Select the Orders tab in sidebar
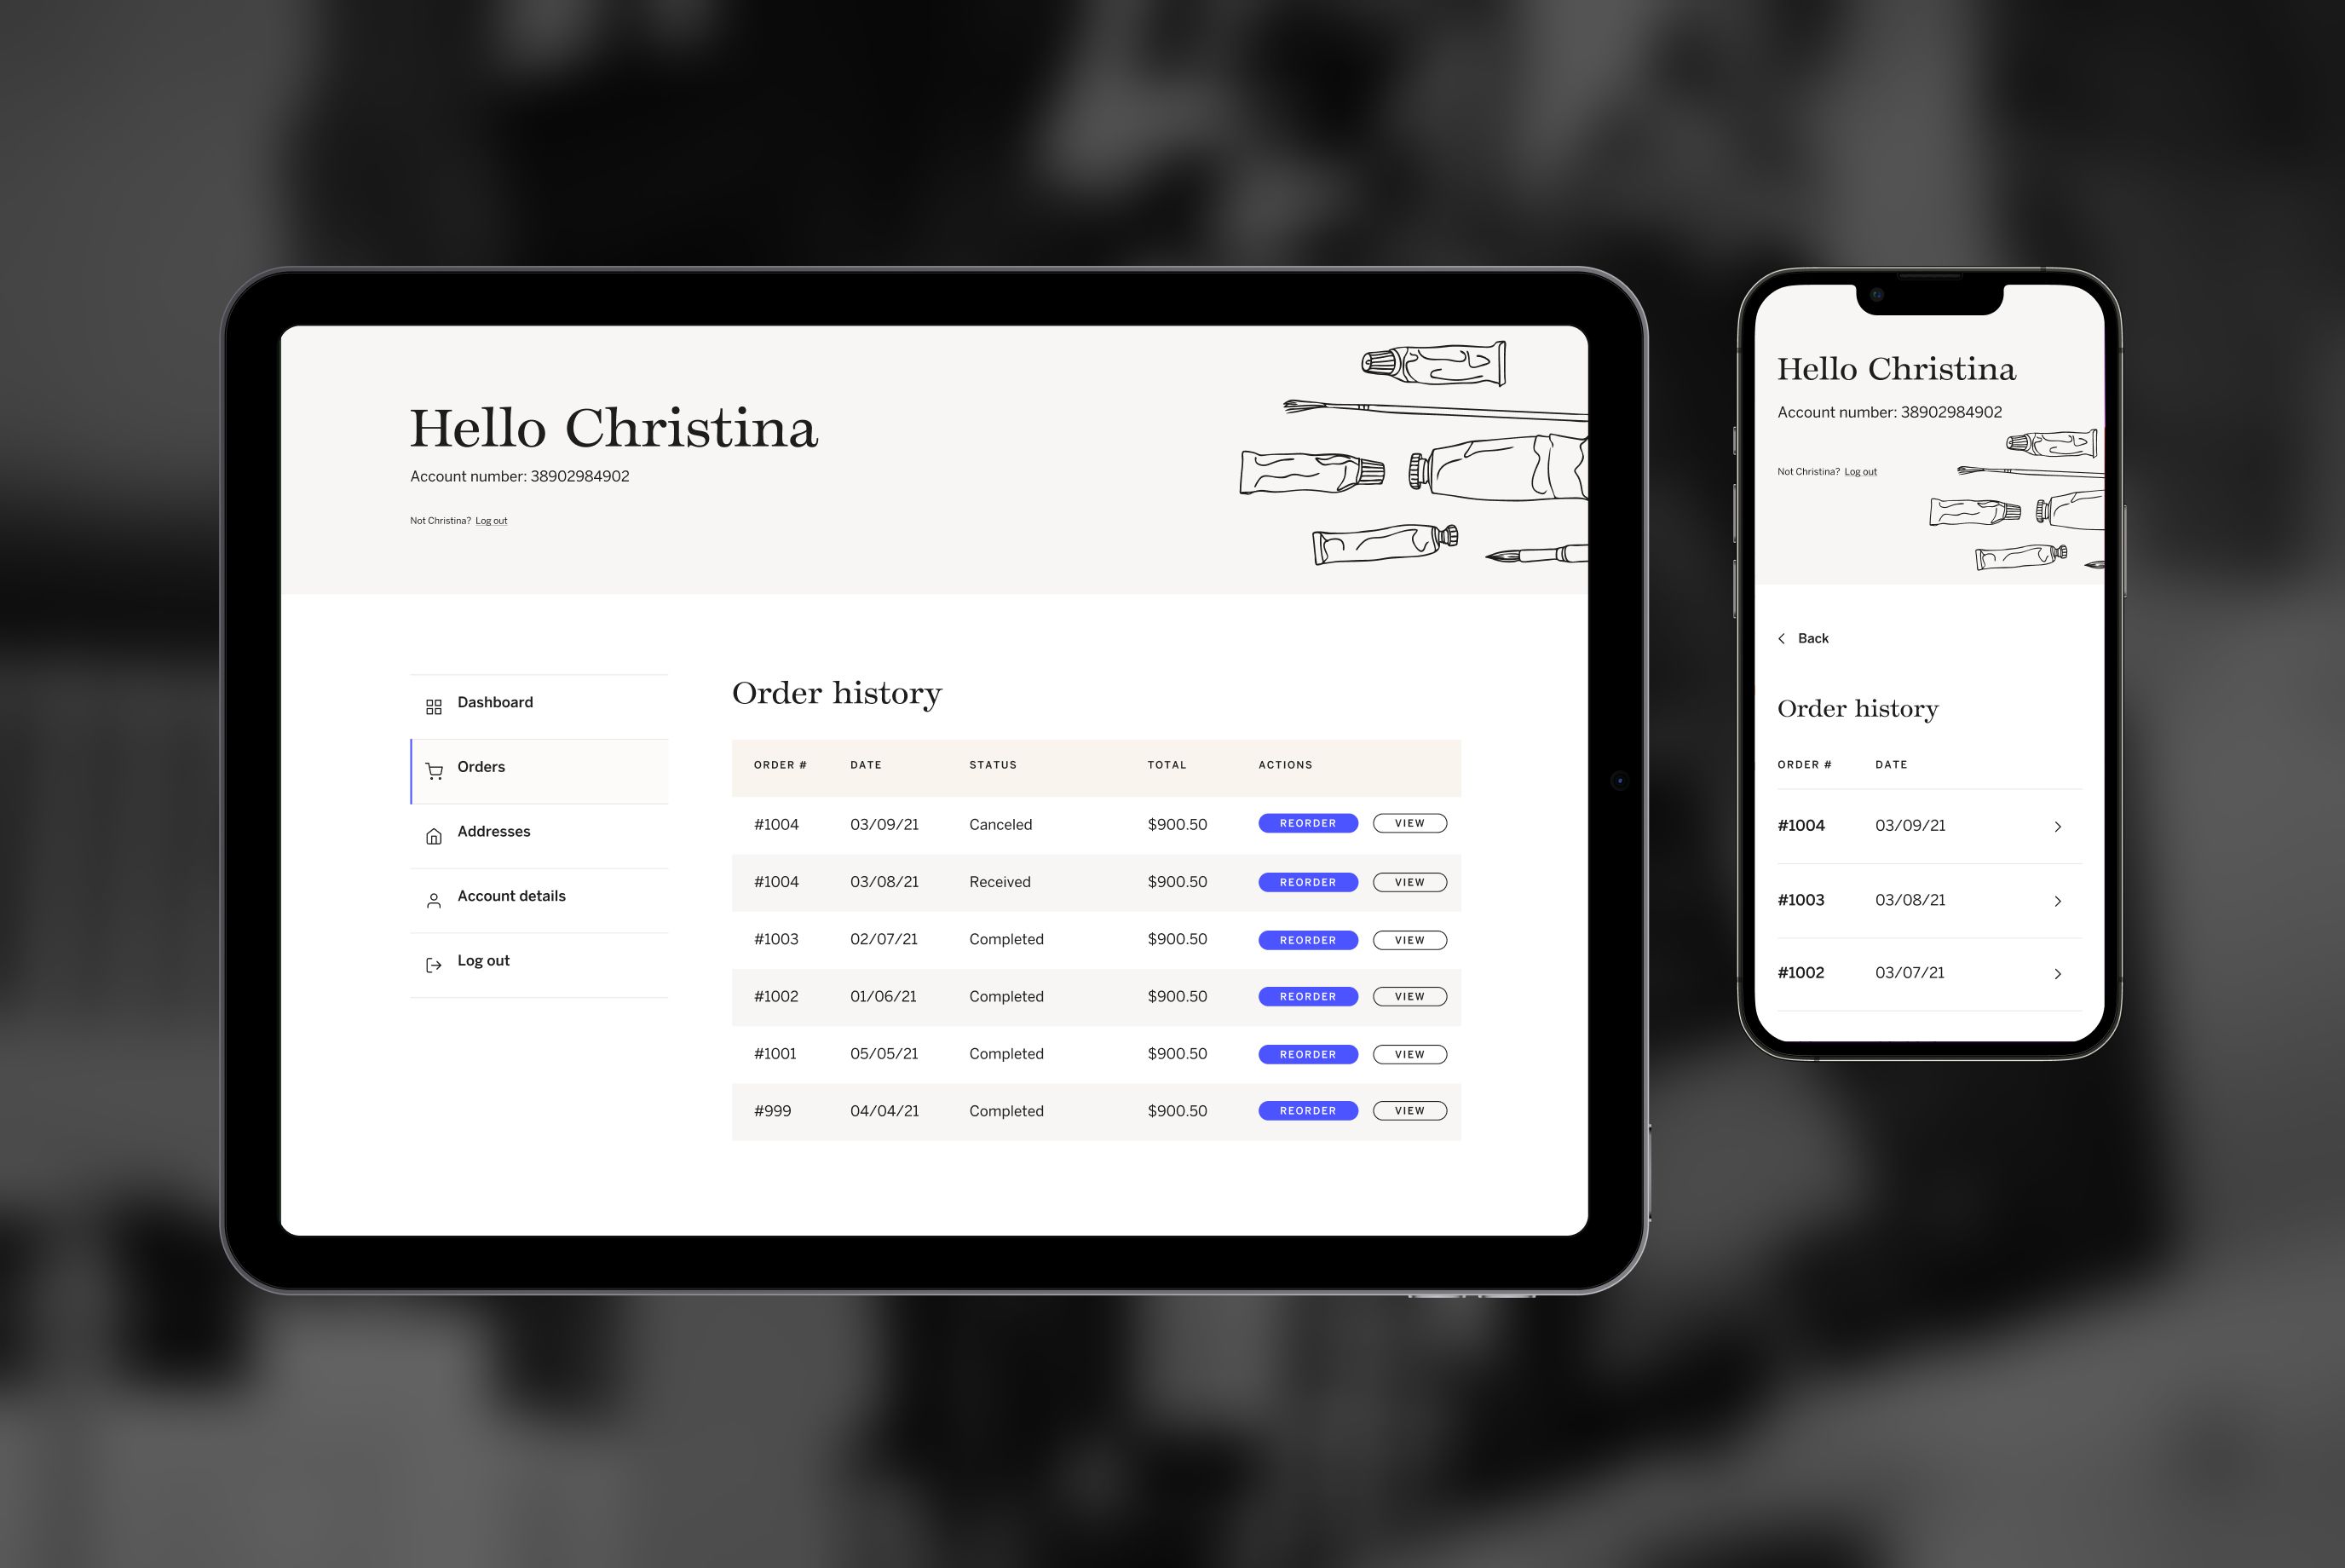The width and height of the screenshot is (2345, 1568). (x=535, y=766)
